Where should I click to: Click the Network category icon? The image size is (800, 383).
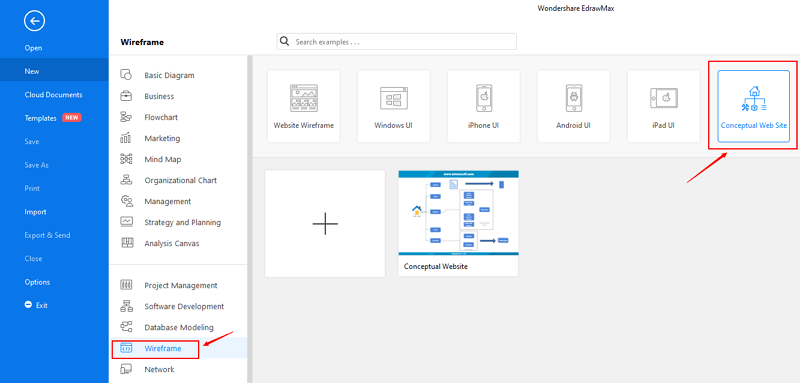(x=126, y=369)
